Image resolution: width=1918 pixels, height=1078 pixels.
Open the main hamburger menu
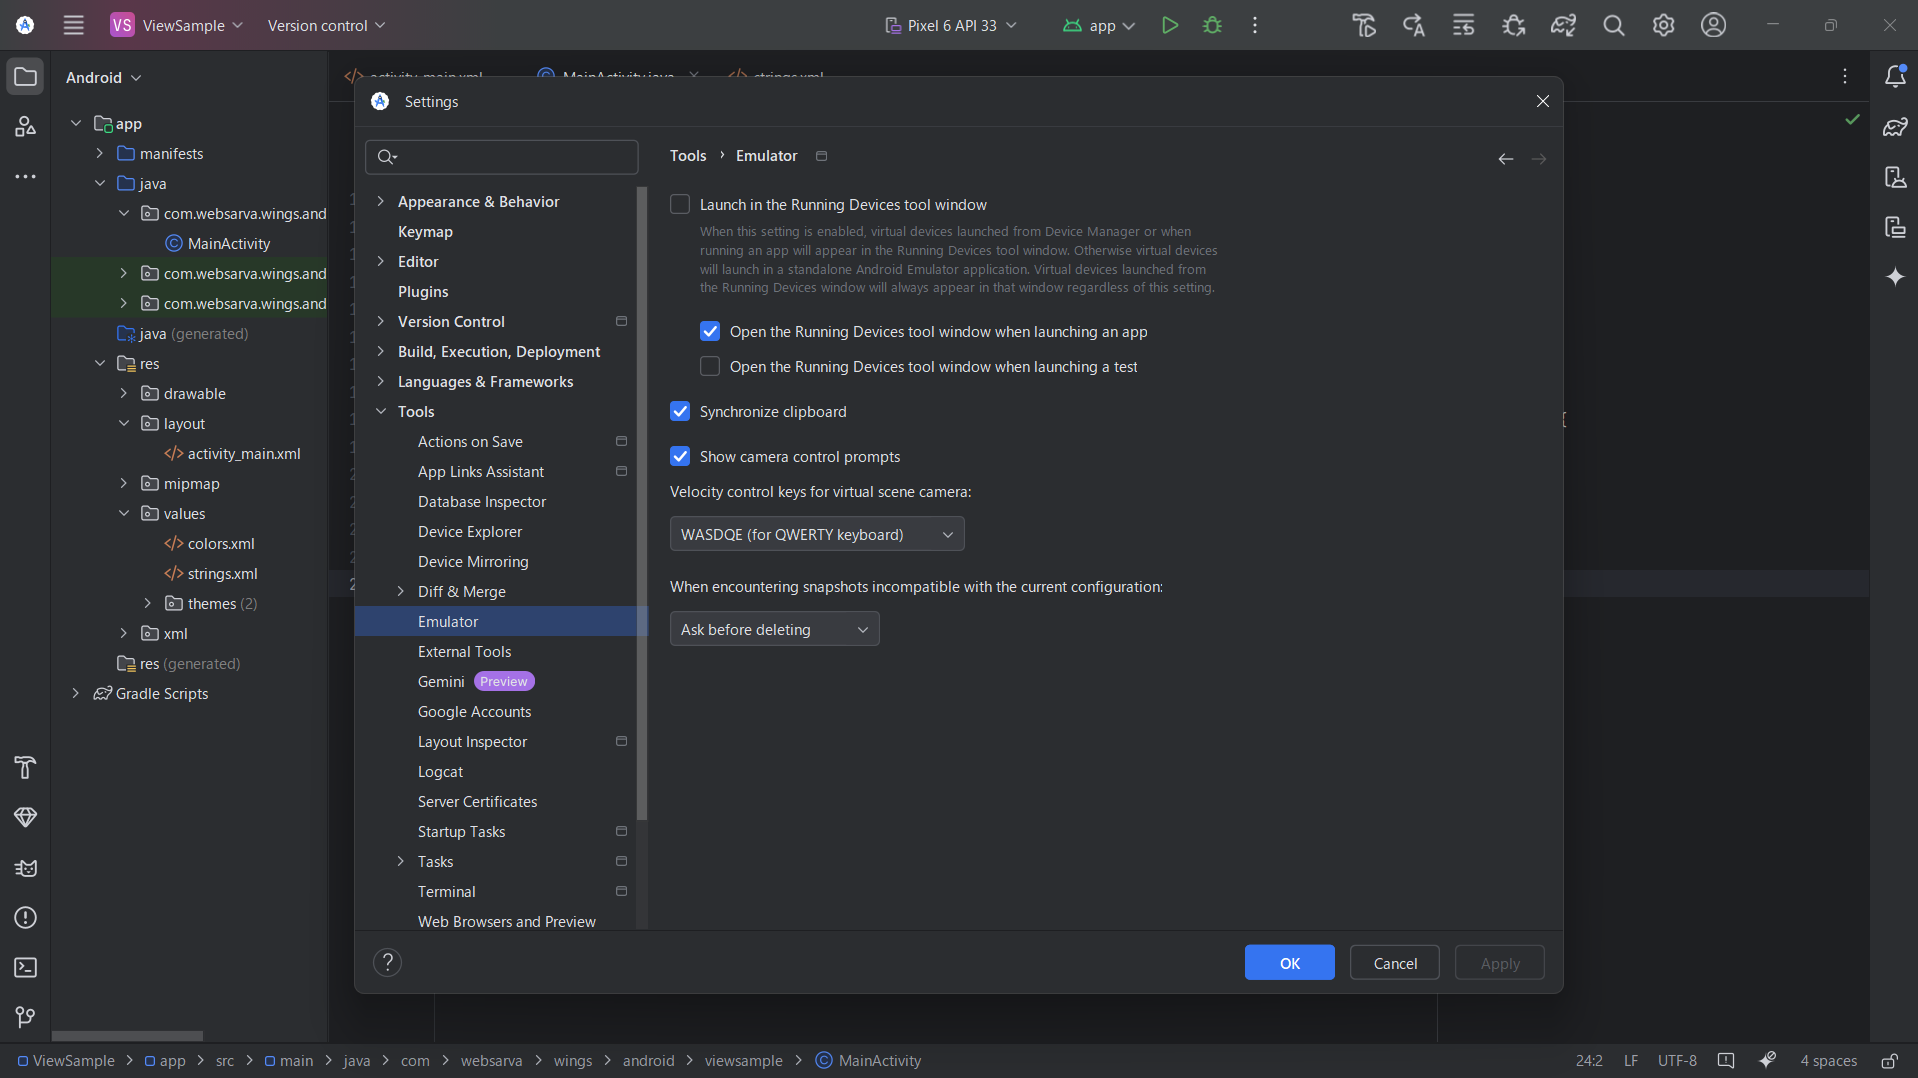pyautogui.click(x=73, y=25)
